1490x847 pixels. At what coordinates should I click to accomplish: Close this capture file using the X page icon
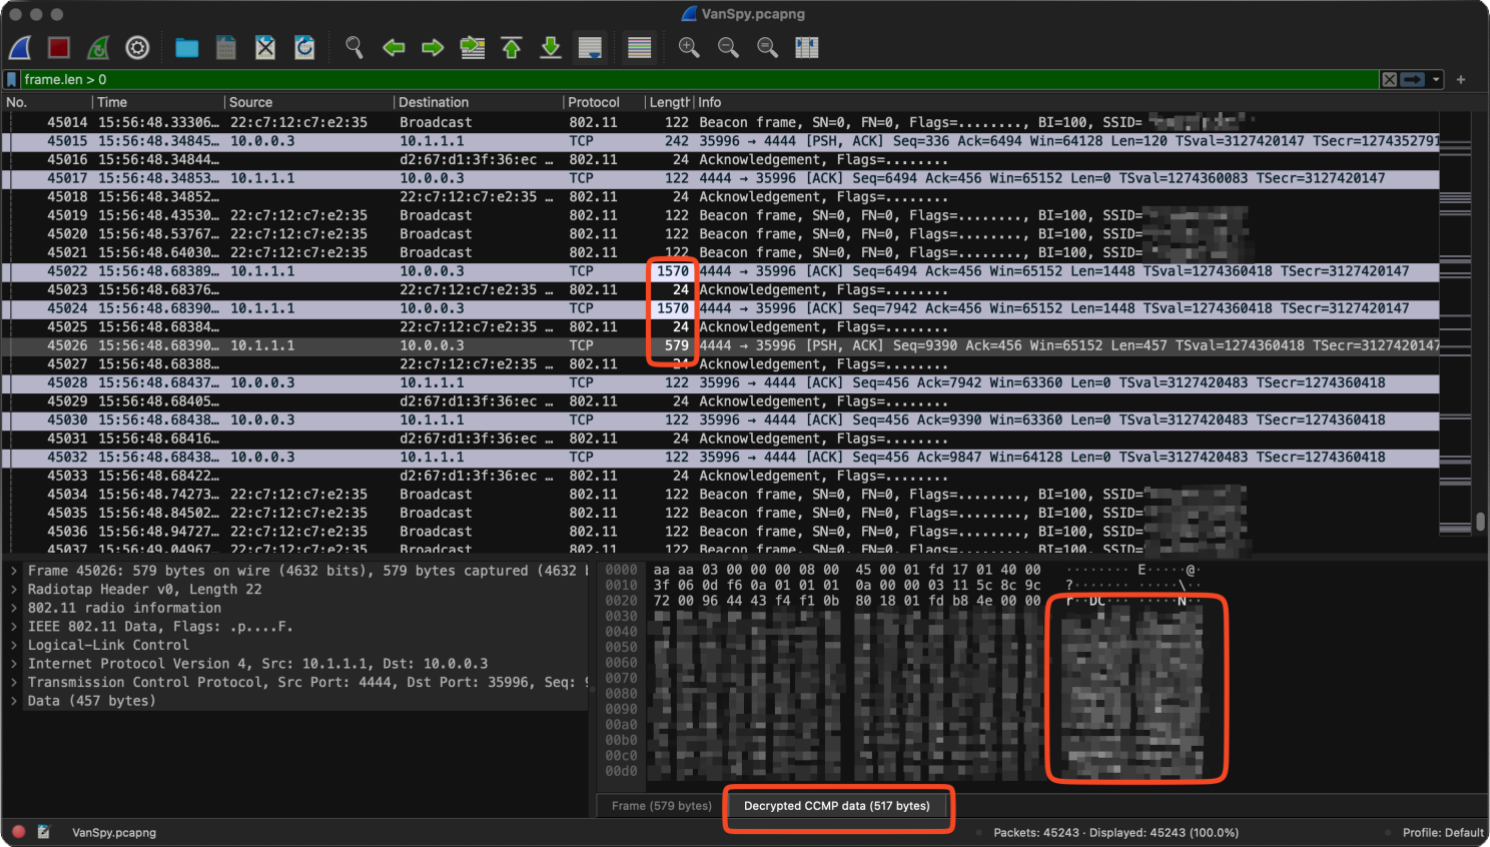(x=265, y=47)
